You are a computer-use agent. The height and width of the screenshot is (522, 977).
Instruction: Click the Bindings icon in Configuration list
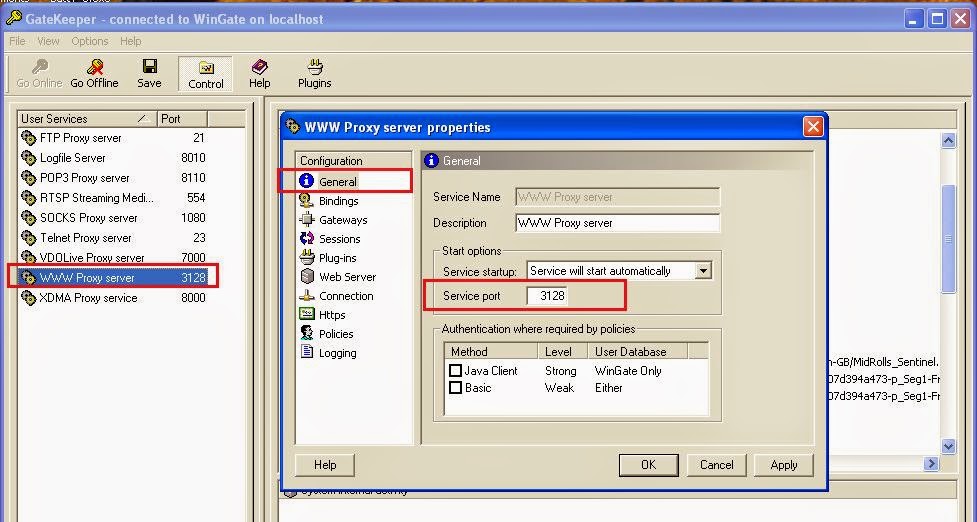(x=306, y=200)
